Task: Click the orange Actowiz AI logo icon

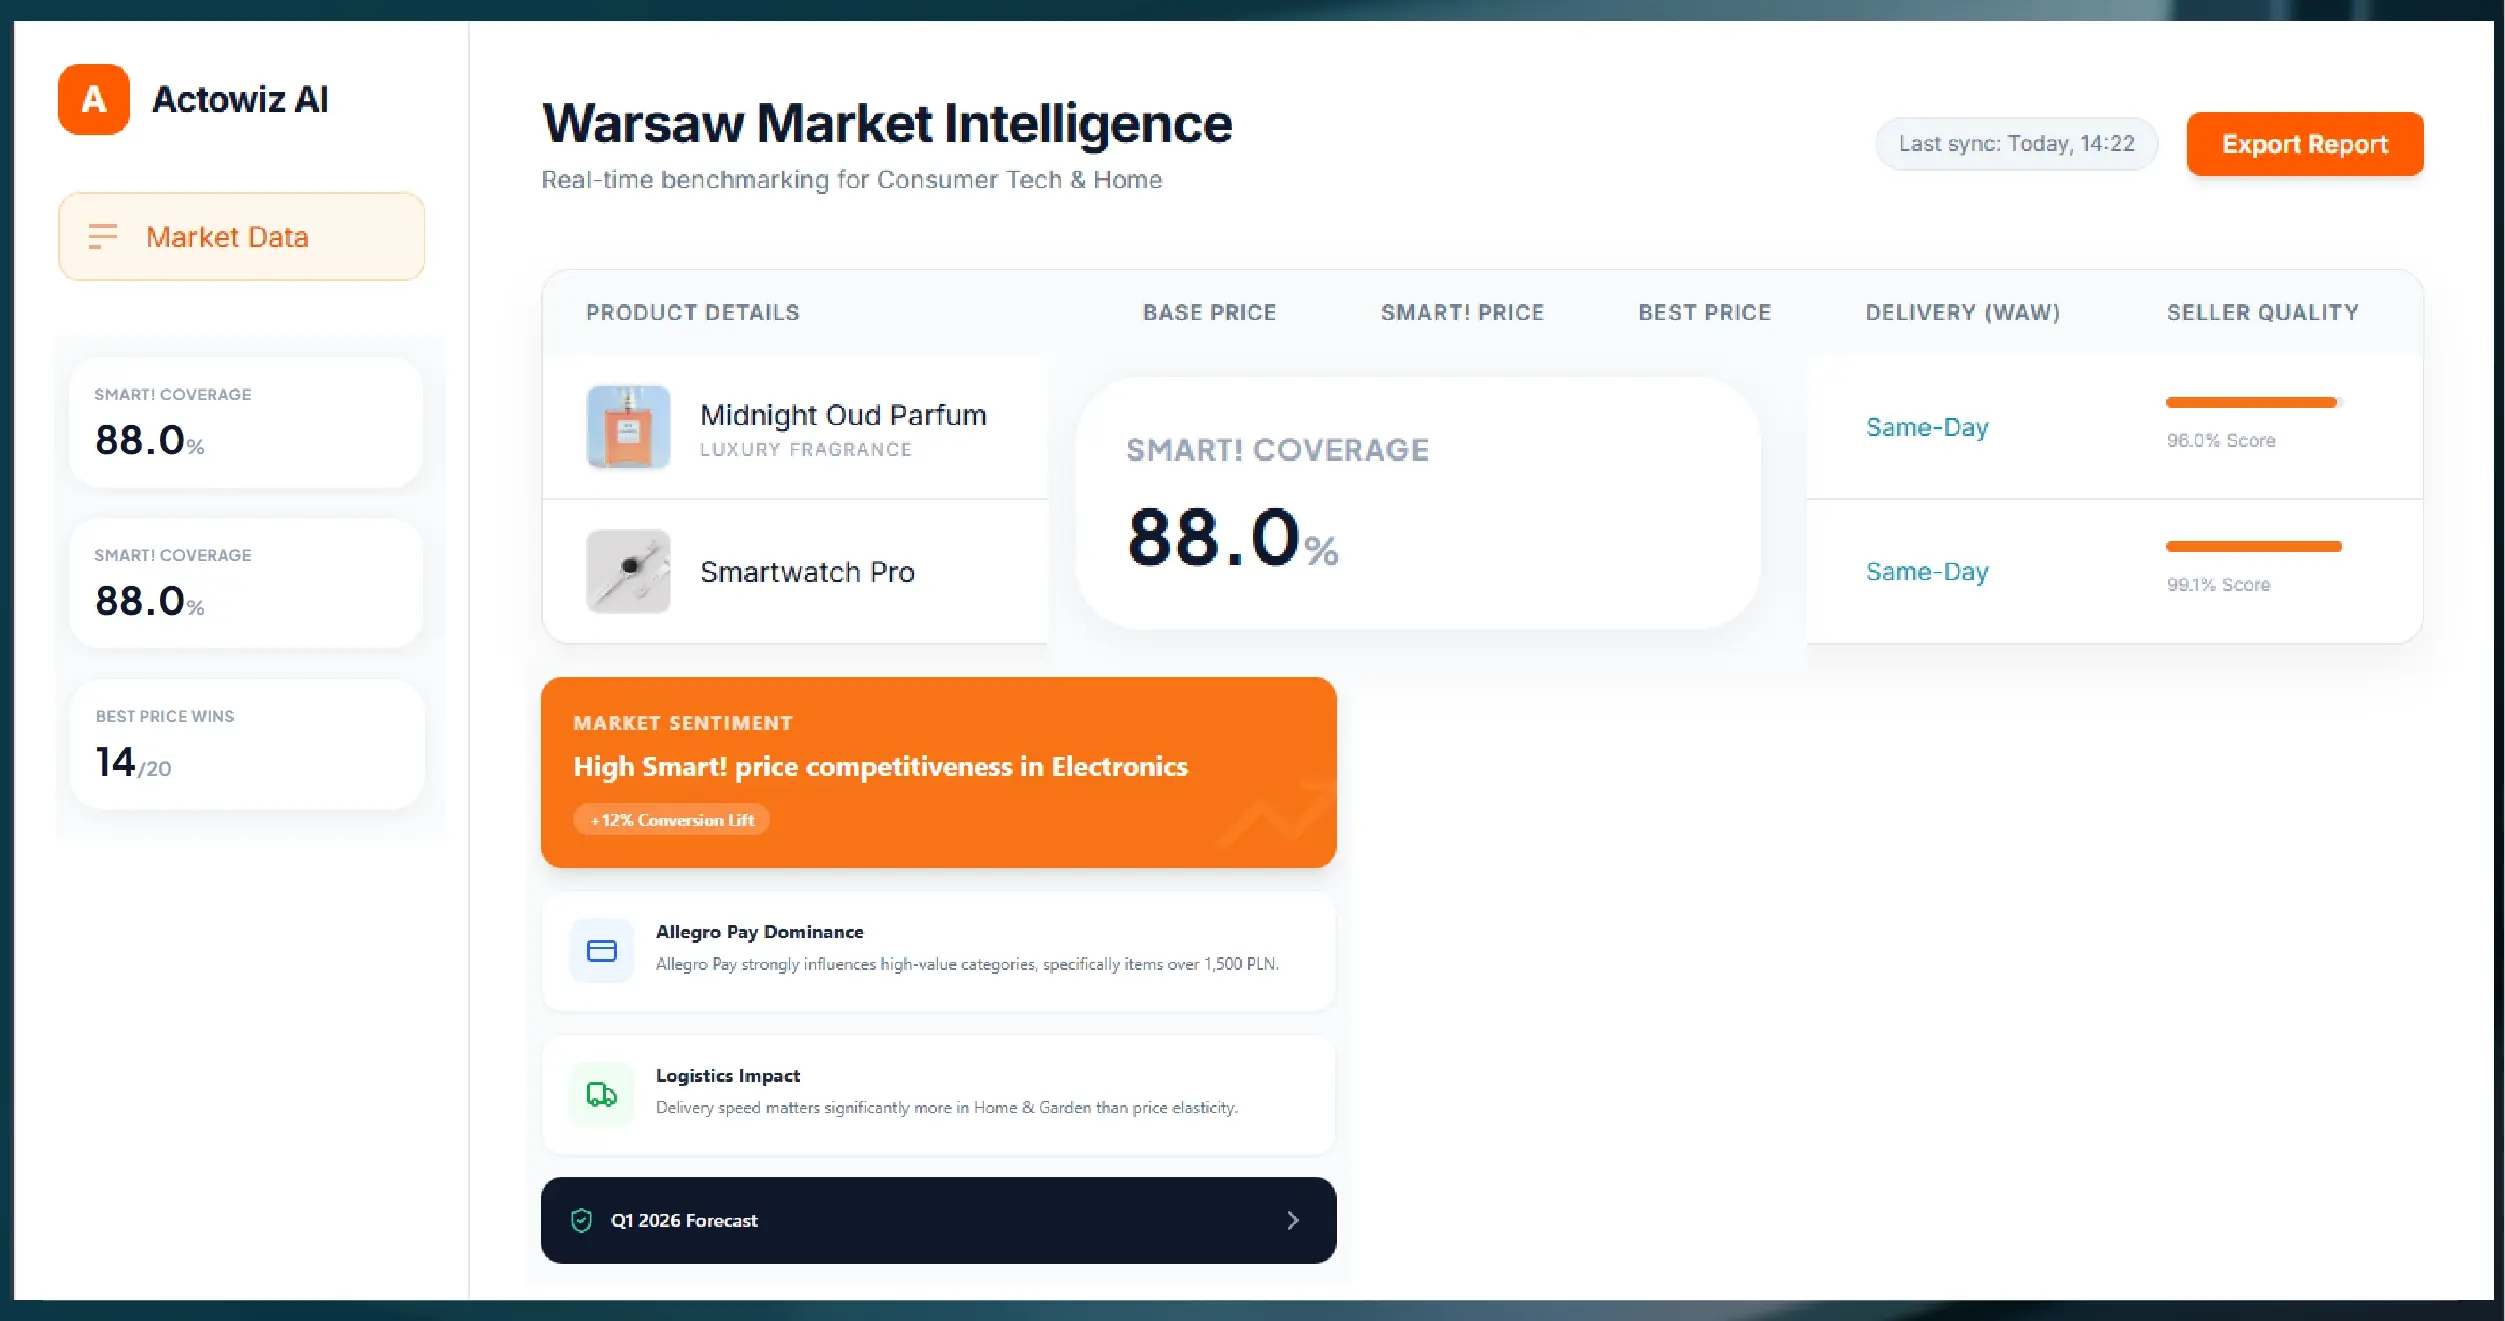Action: (94, 99)
